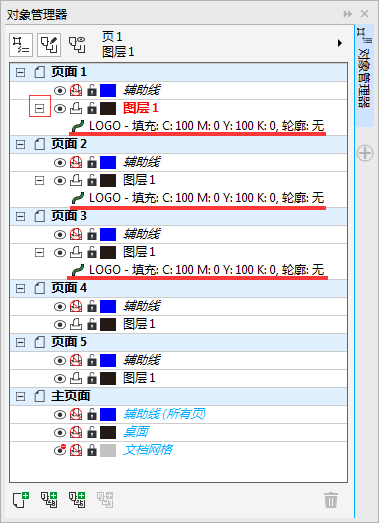Toggle lock icon of 页面 3 图层 1
Image resolution: width=379 pixels, height=523 pixels.
(x=92, y=252)
